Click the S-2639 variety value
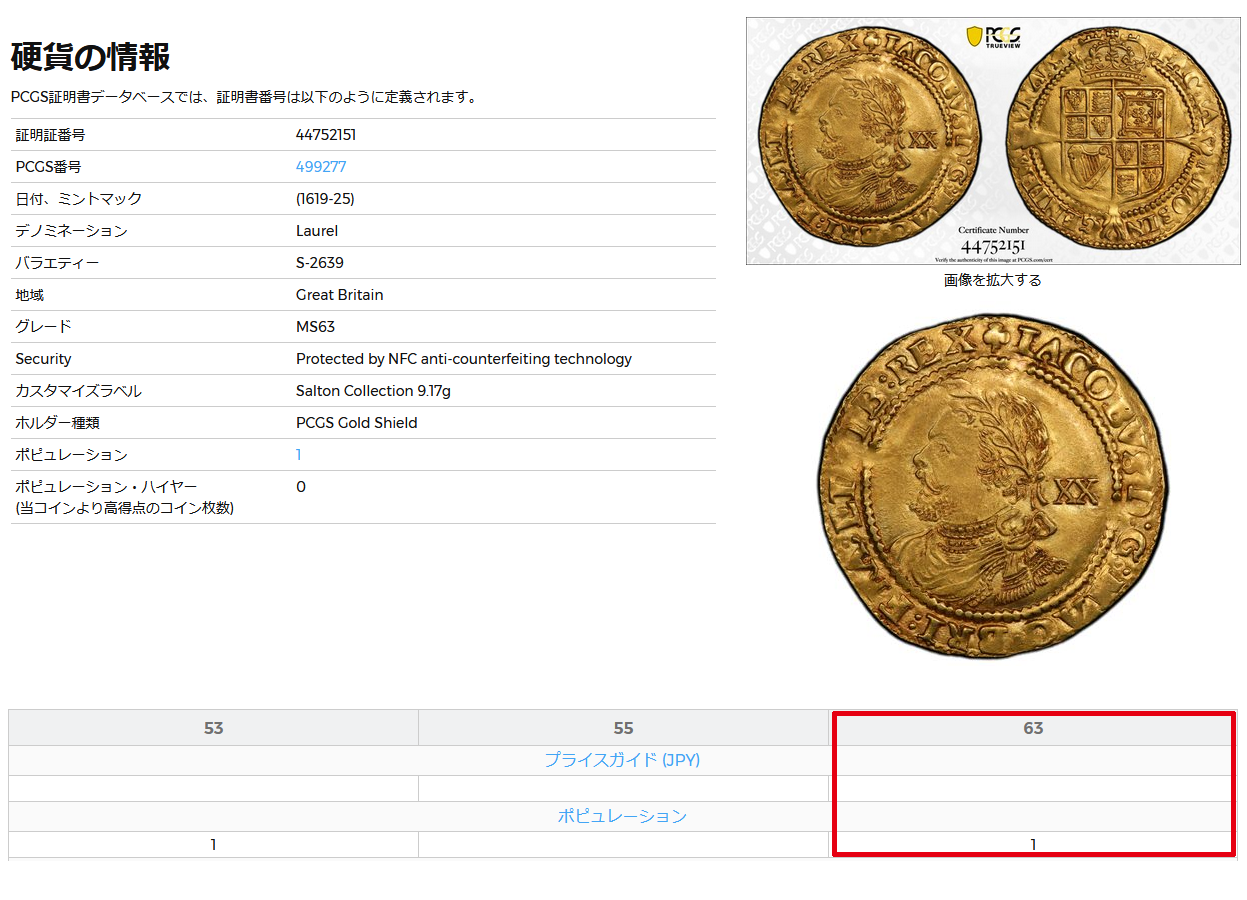 coord(320,263)
